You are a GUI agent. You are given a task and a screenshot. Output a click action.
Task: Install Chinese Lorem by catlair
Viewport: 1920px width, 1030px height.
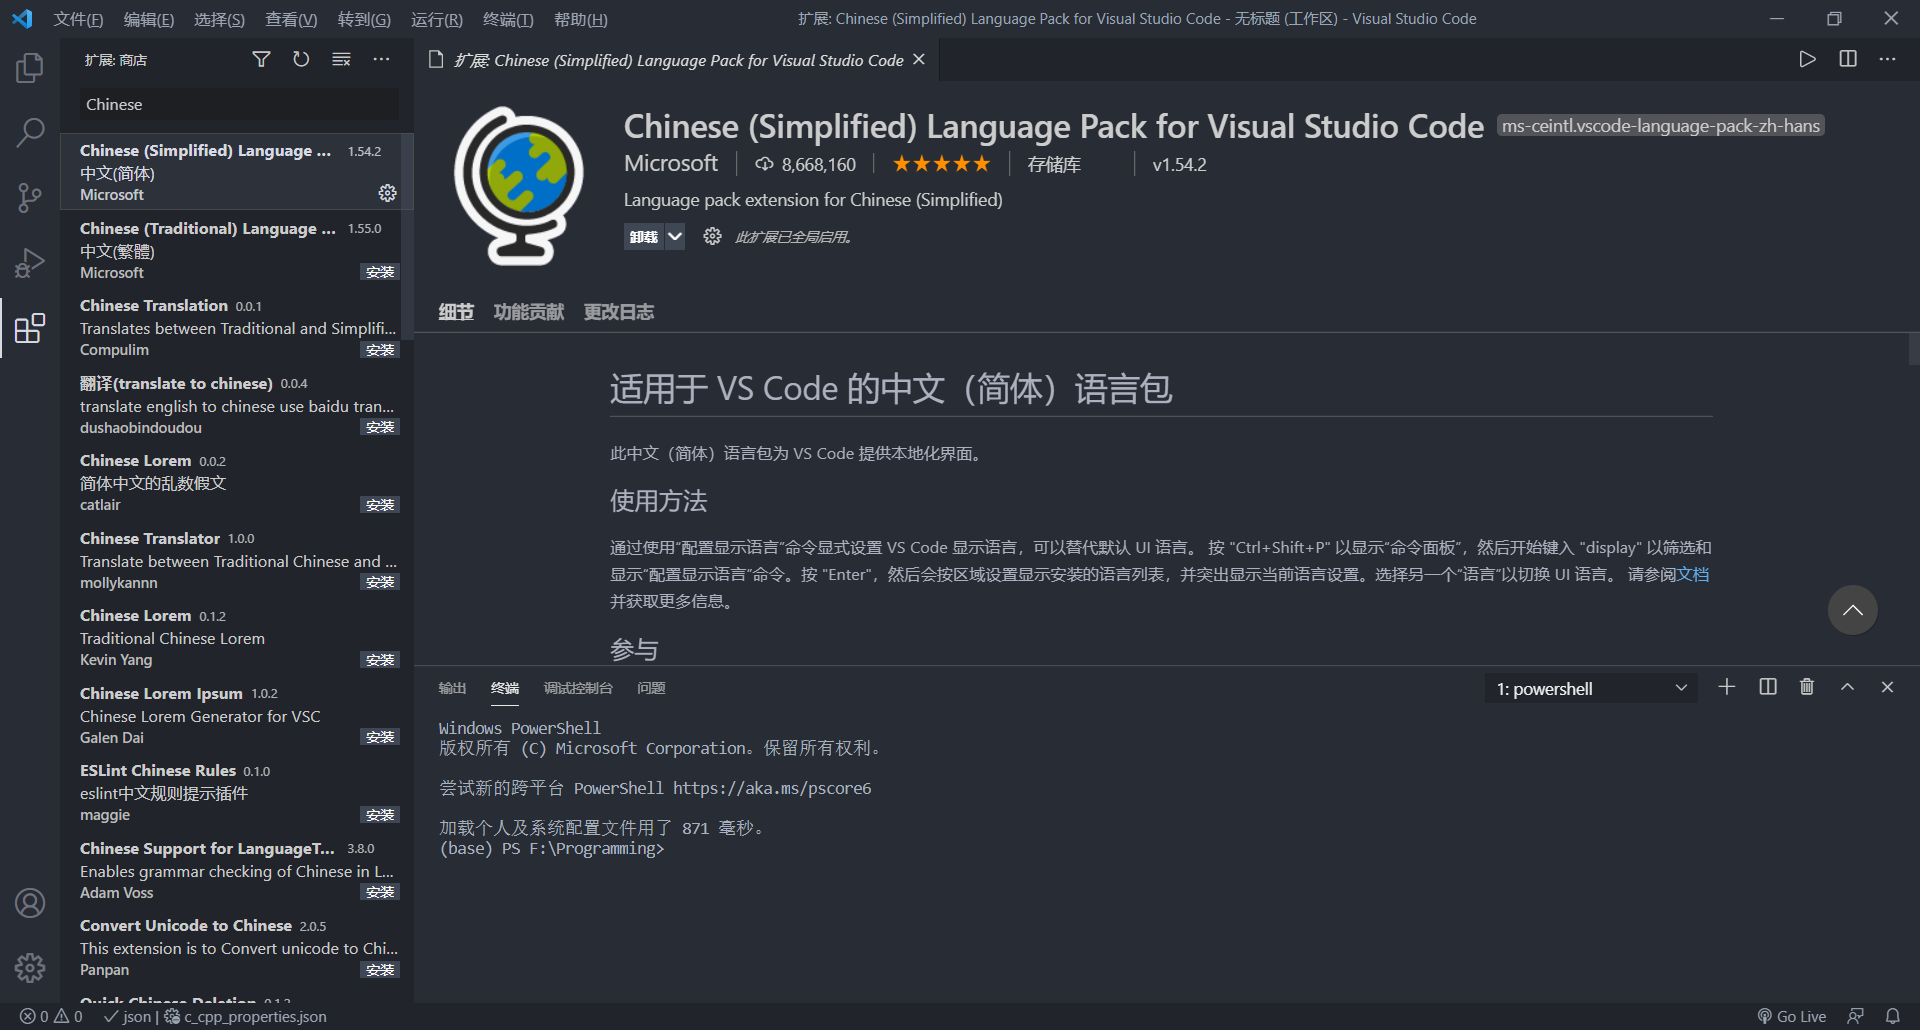coord(380,505)
